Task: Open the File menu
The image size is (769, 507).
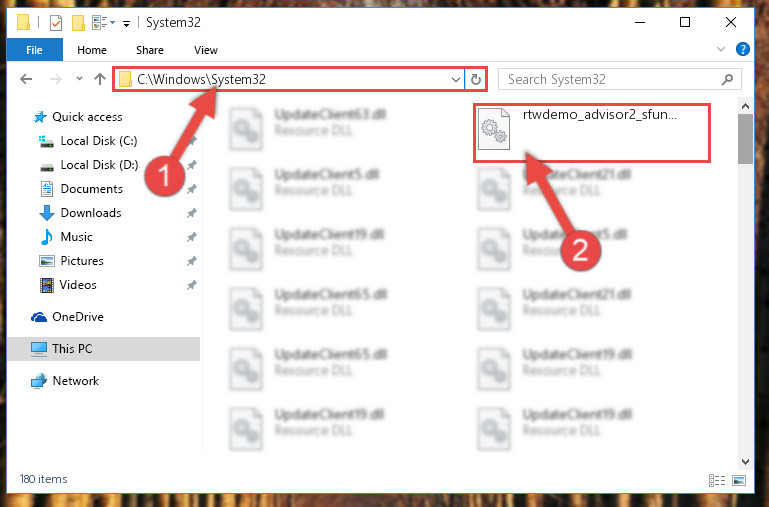Action: 34,50
